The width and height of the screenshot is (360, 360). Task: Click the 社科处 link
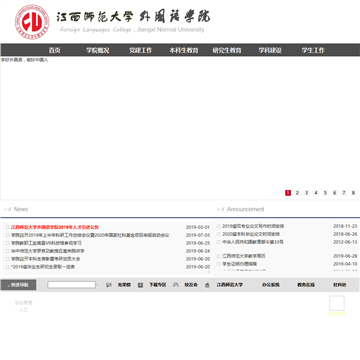click(340, 285)
